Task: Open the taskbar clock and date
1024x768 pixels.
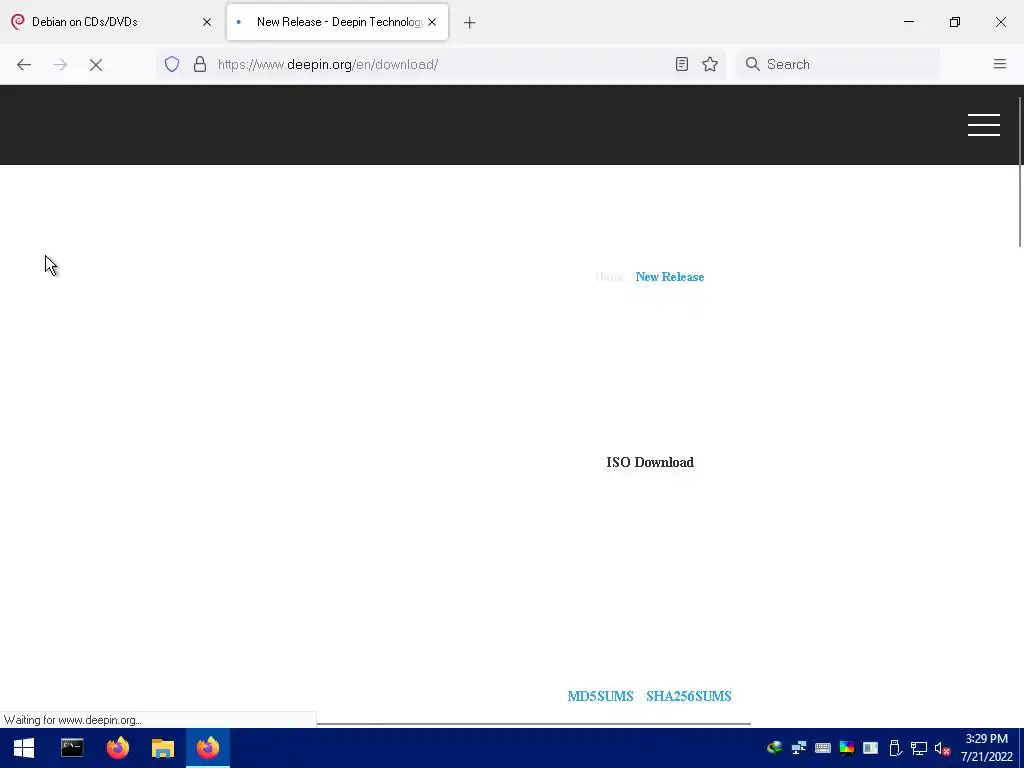Action: tap(986, 748)
